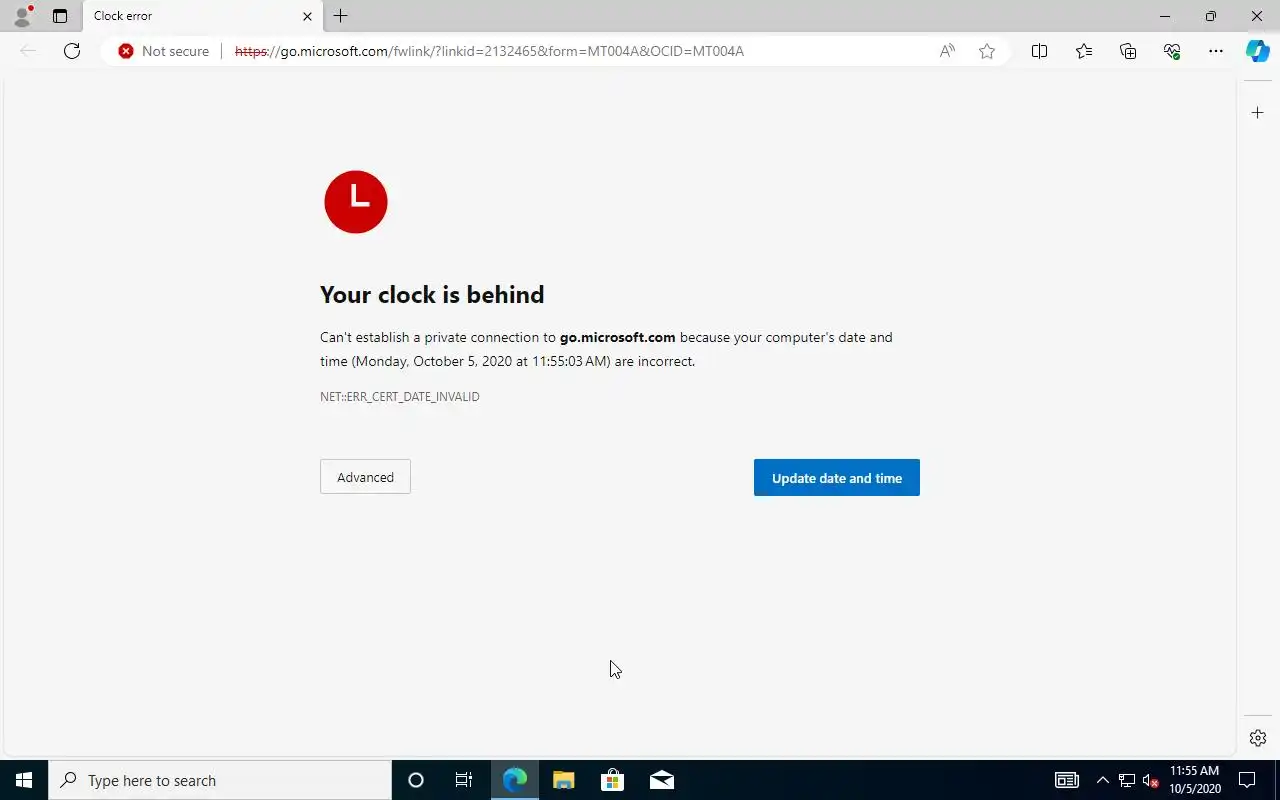This screenshot has width=1280, height=800.
Task: Open Task View
Action: pos(464,780)
